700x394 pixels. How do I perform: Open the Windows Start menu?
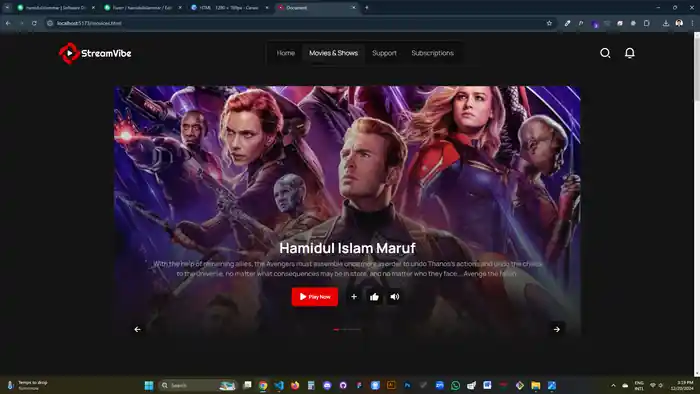[x=149, y=386]
